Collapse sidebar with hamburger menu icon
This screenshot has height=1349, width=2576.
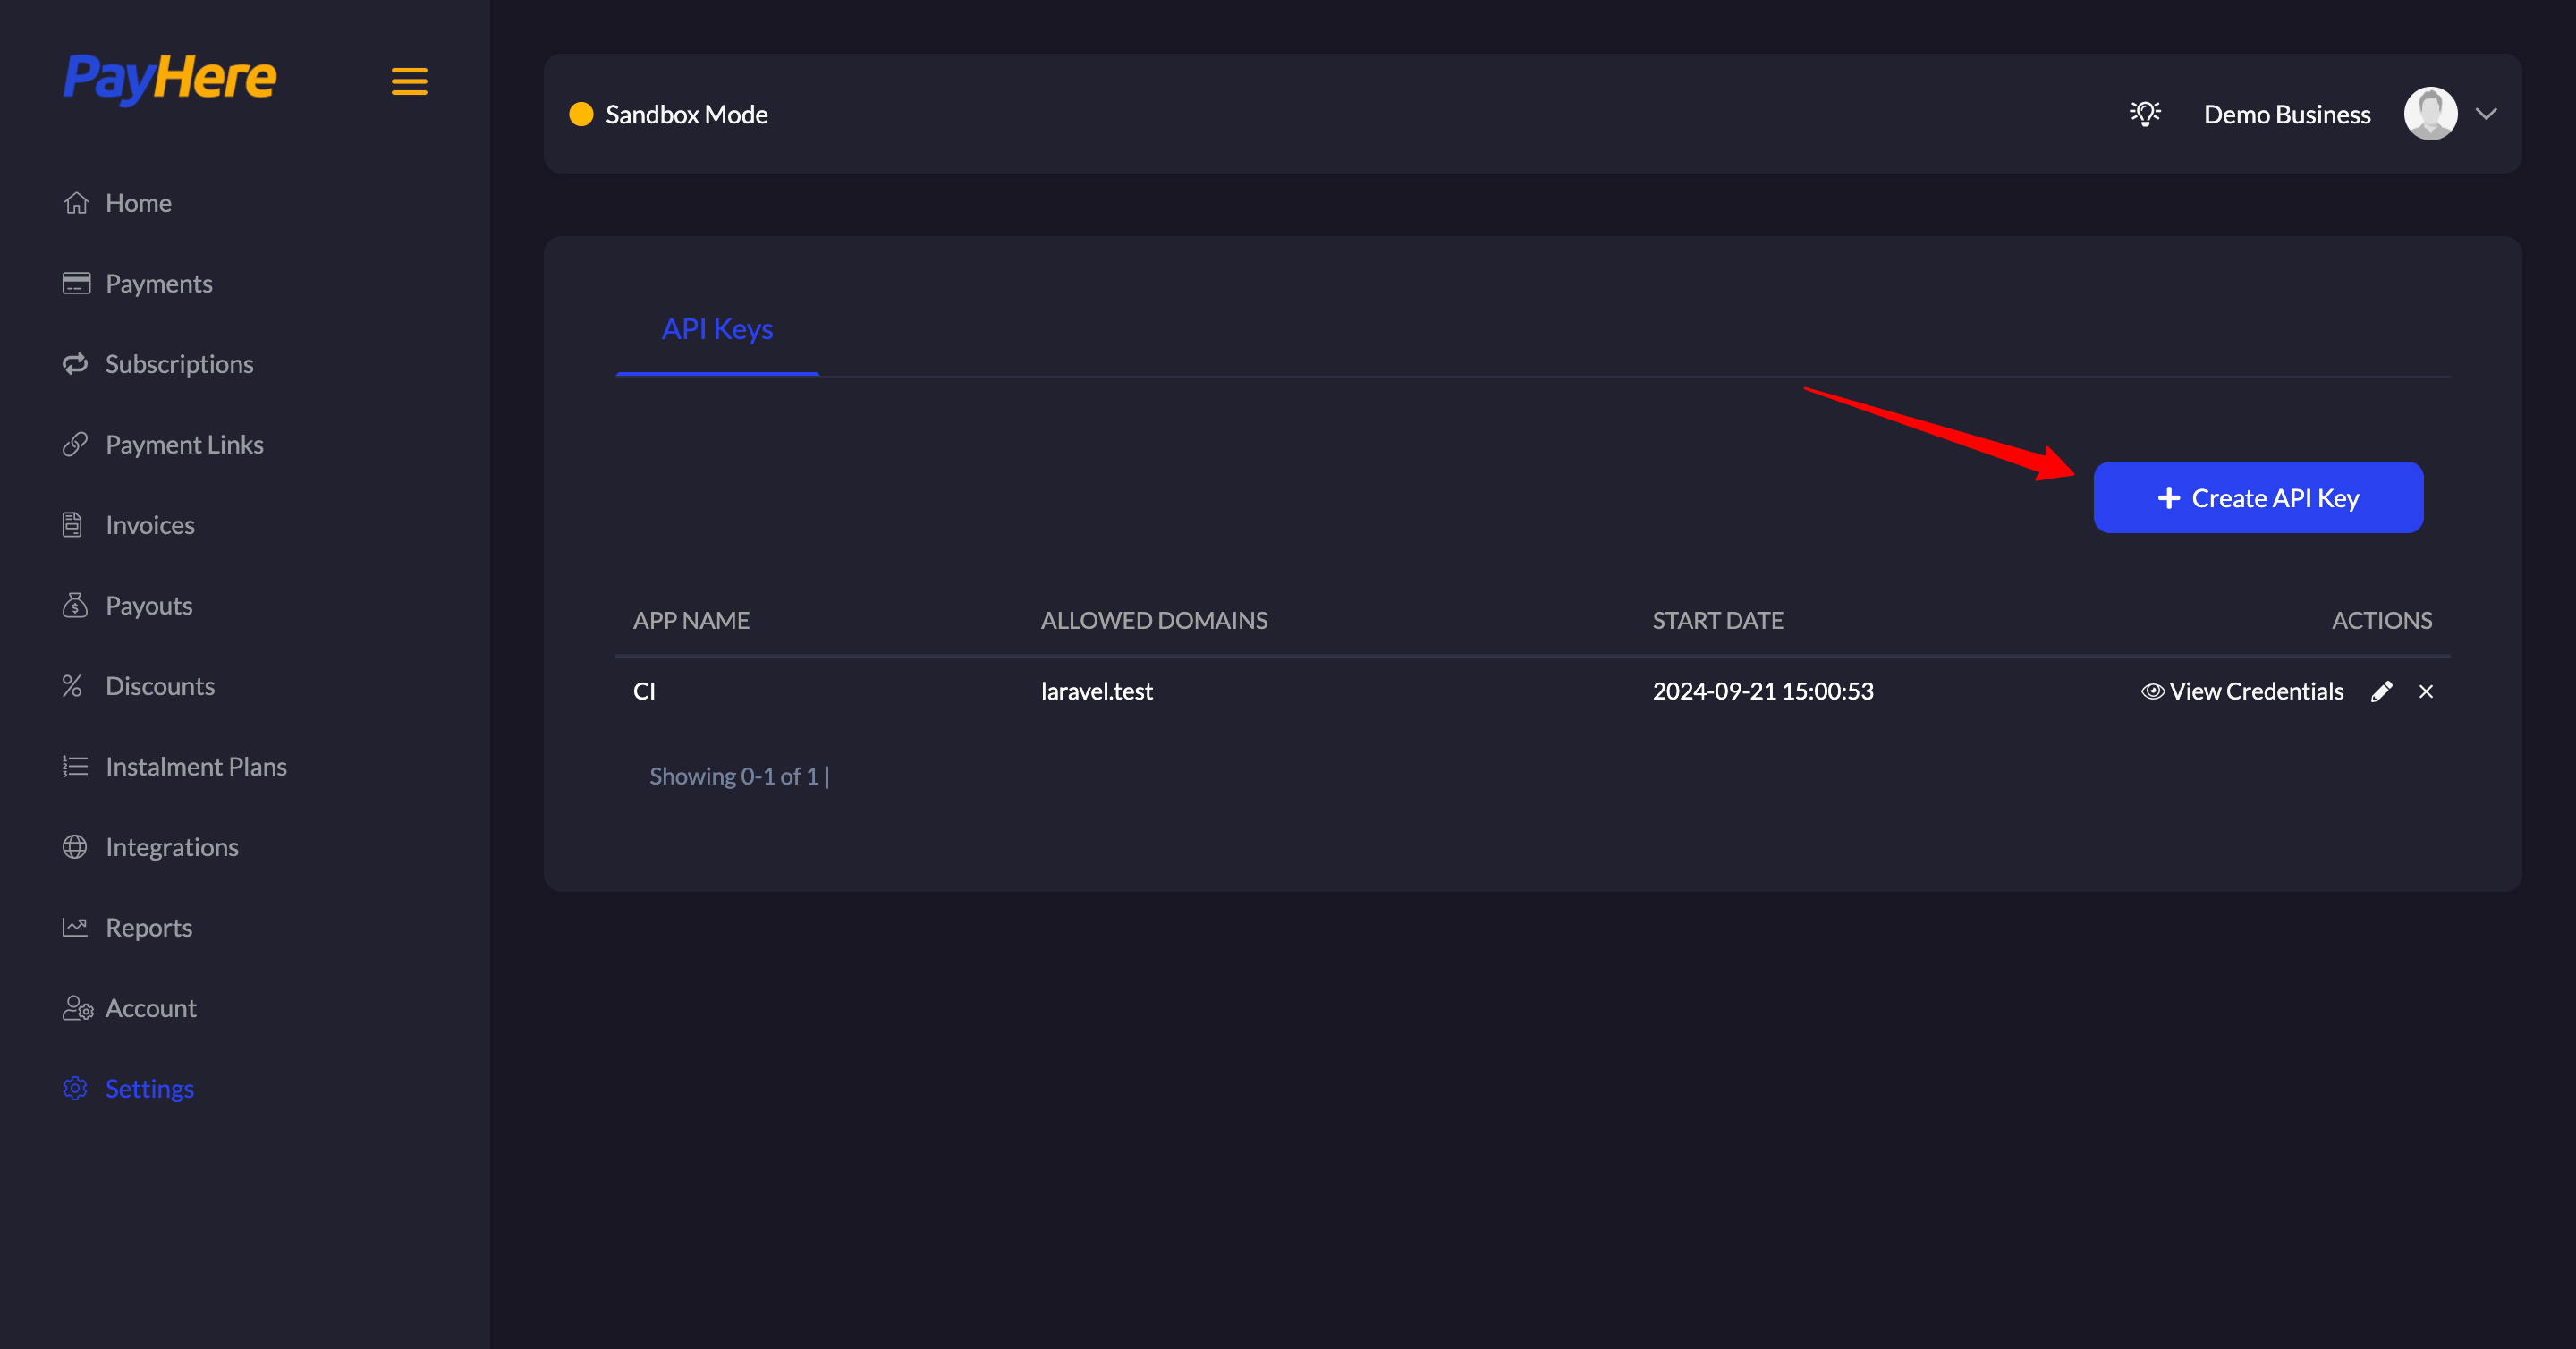(409, 81)
